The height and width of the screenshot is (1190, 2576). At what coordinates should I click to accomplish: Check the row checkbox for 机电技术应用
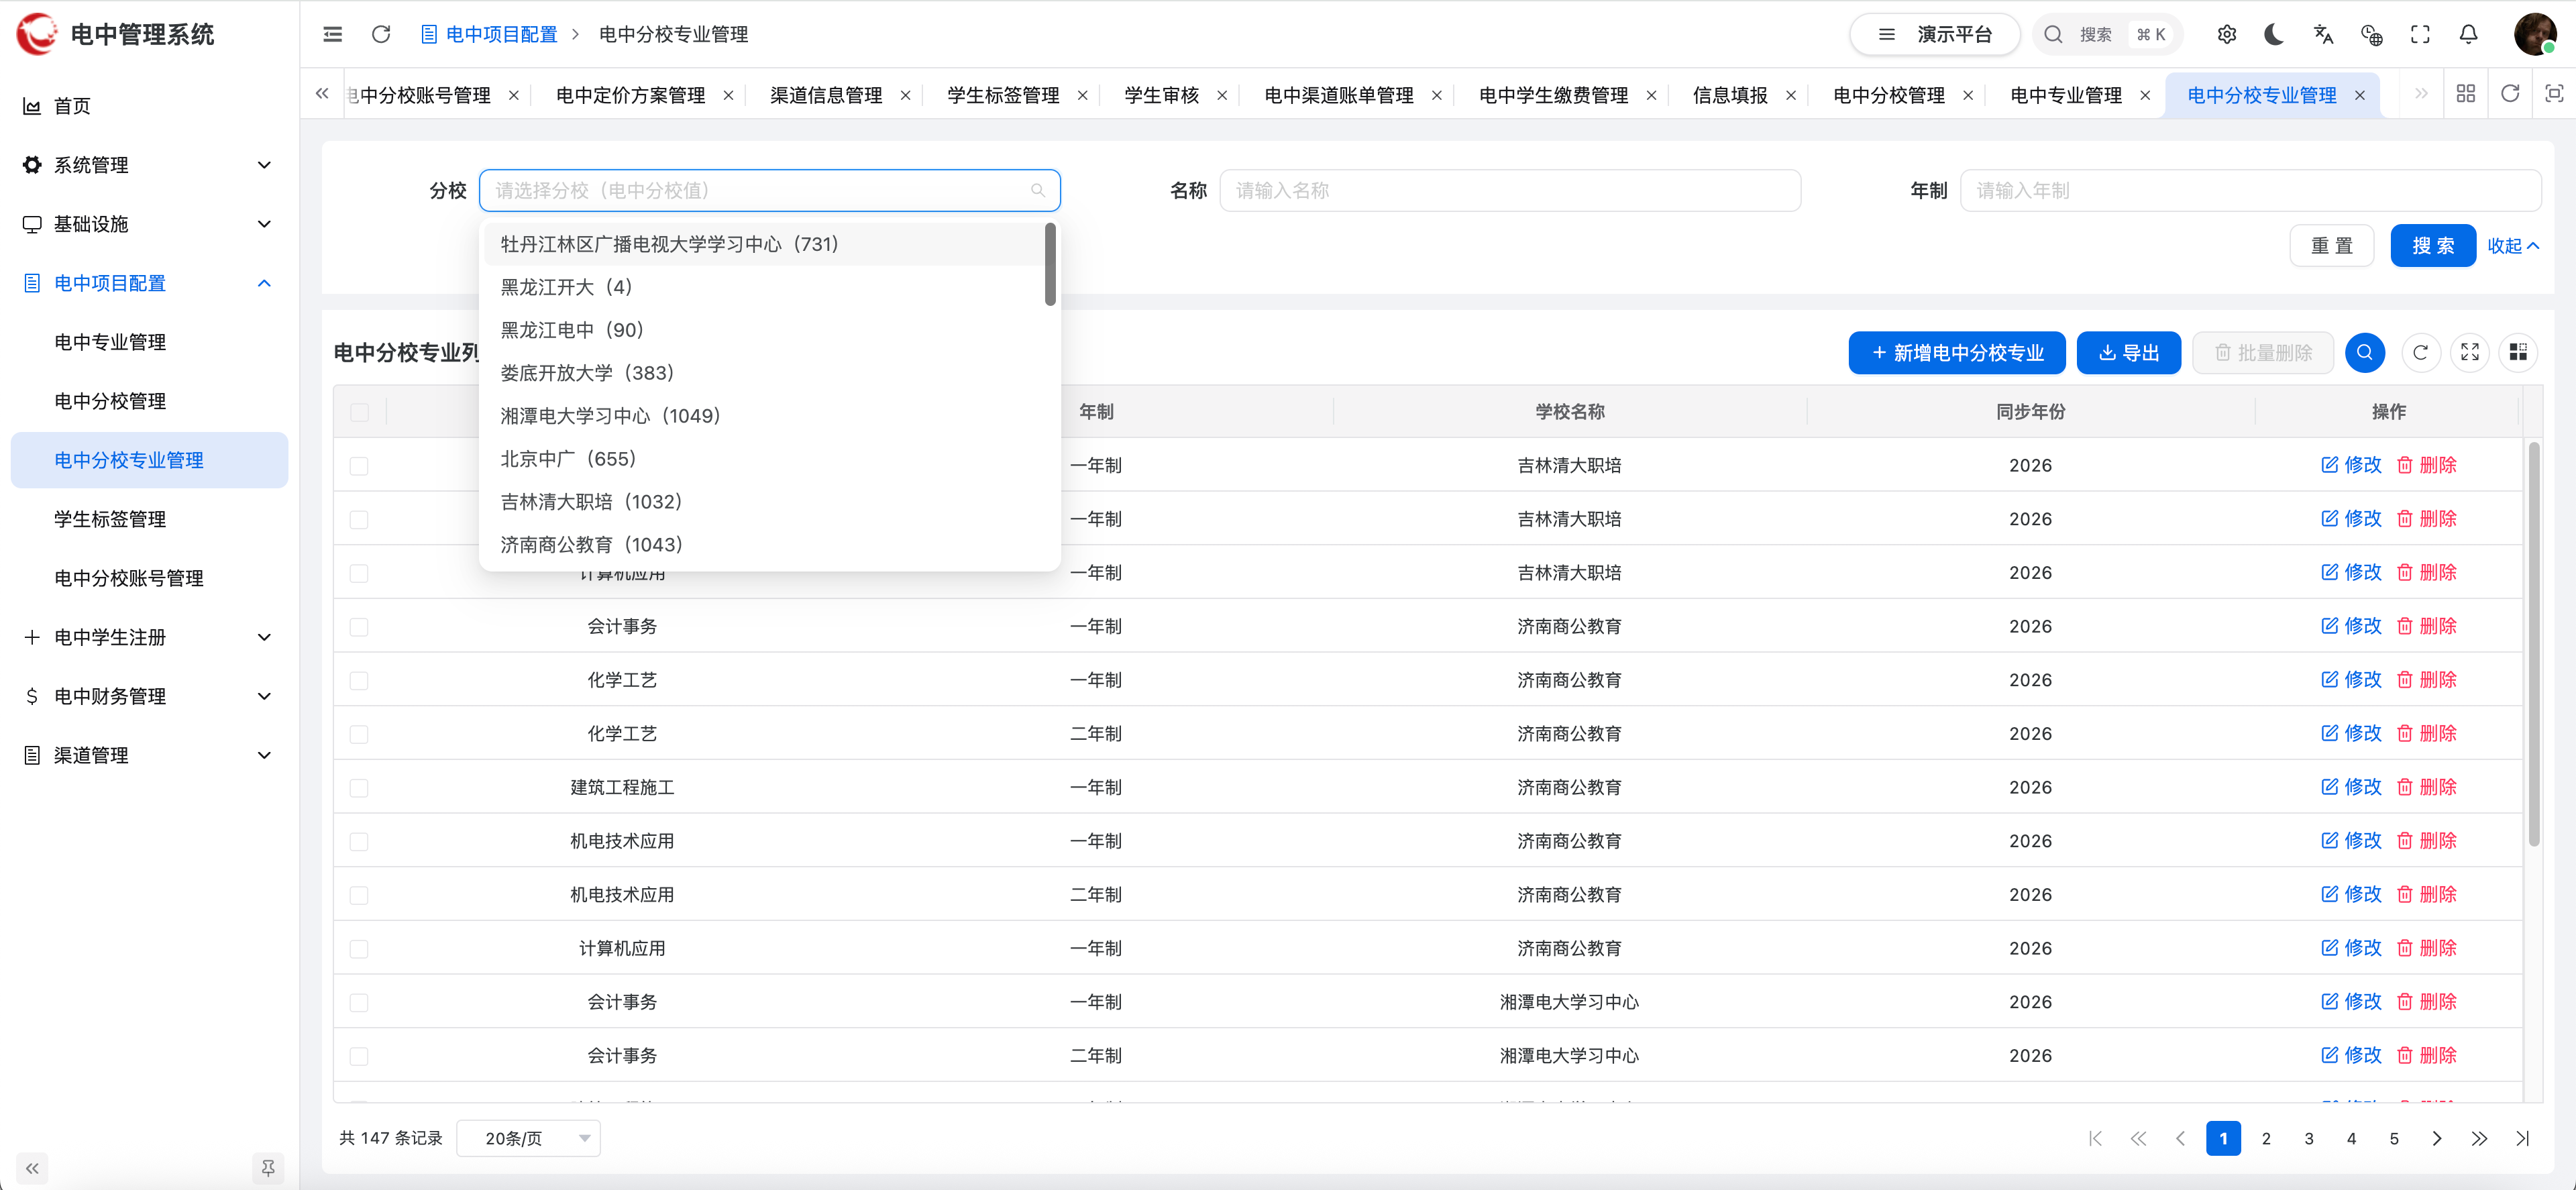359,841
